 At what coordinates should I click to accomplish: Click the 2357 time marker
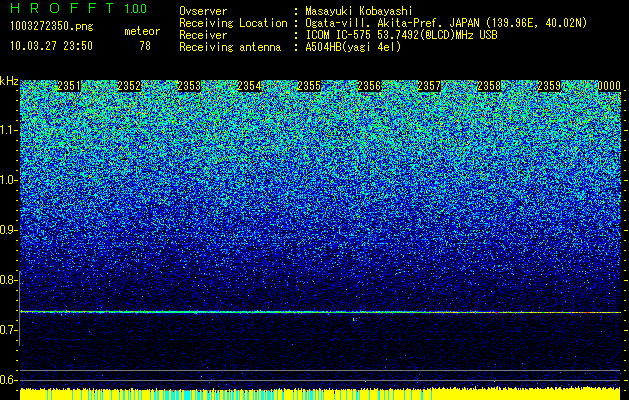click(x=429, y=86)
